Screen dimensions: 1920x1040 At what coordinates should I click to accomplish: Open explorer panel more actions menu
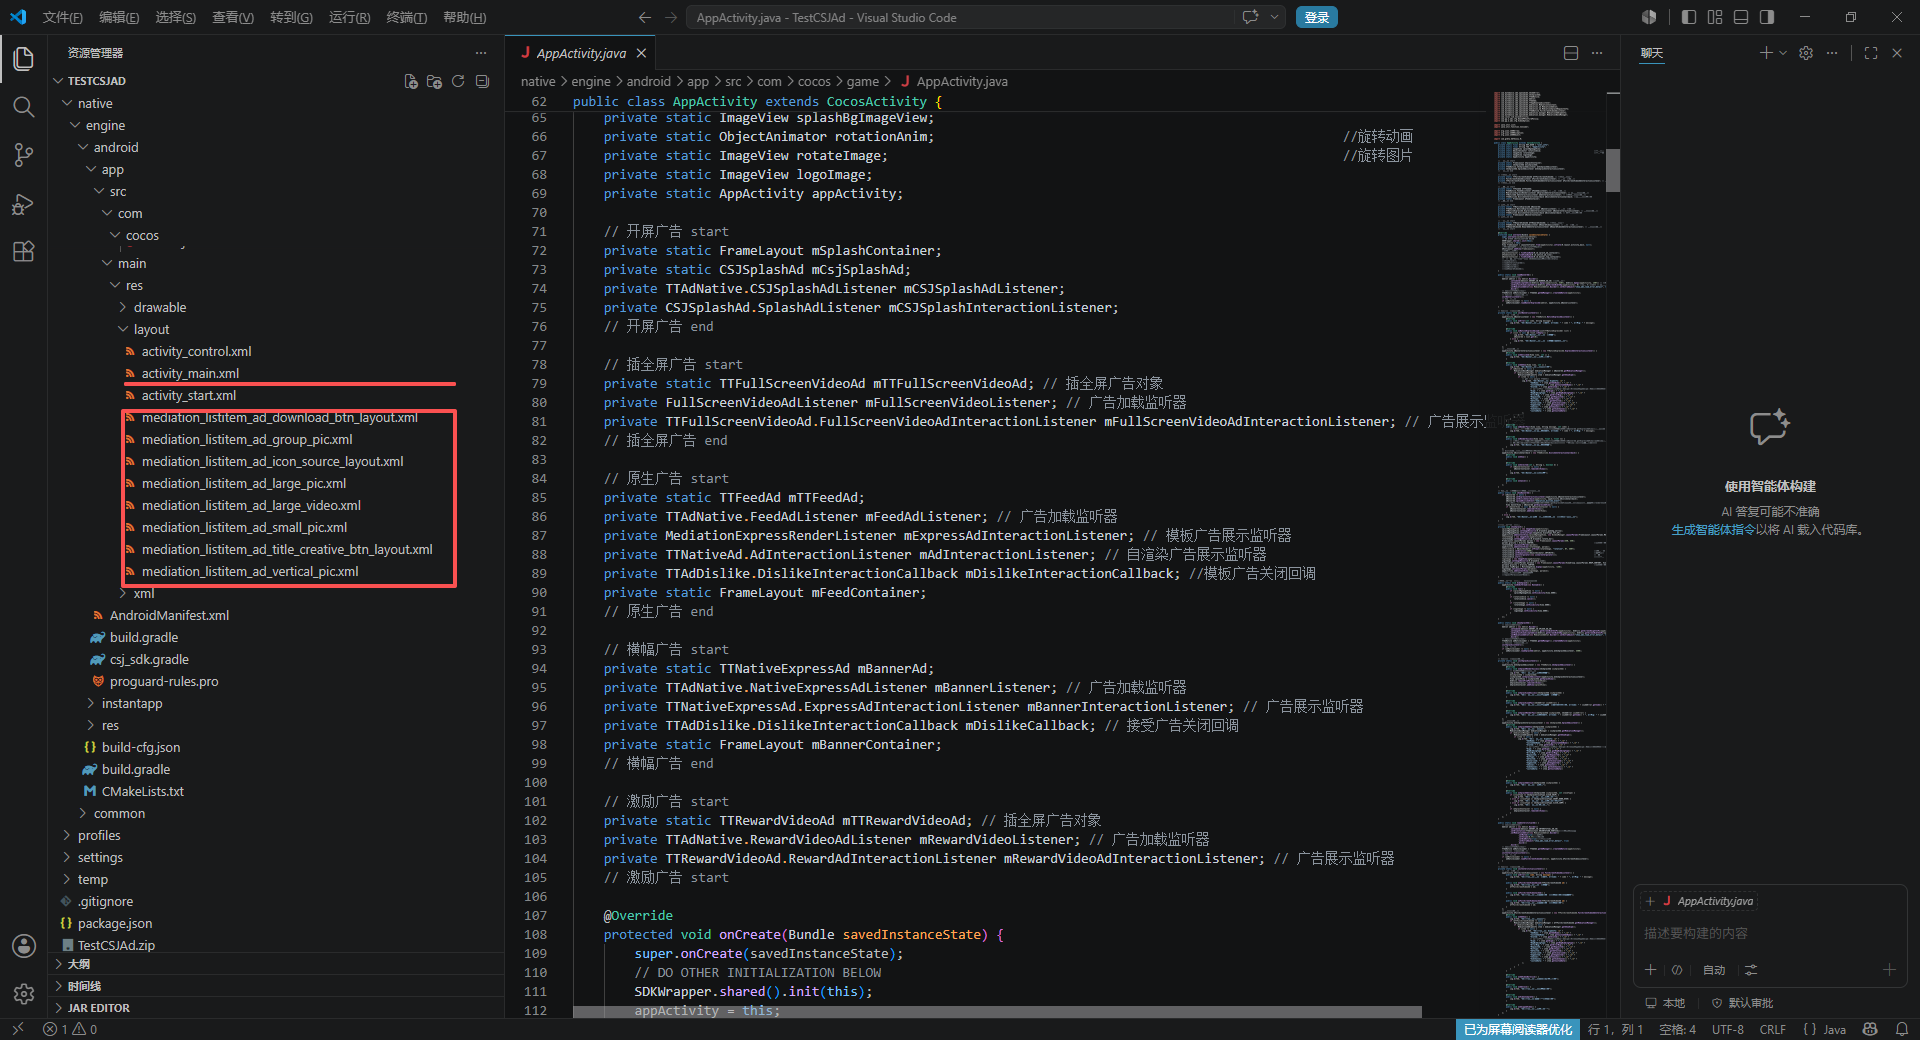[x=481, y=53]
